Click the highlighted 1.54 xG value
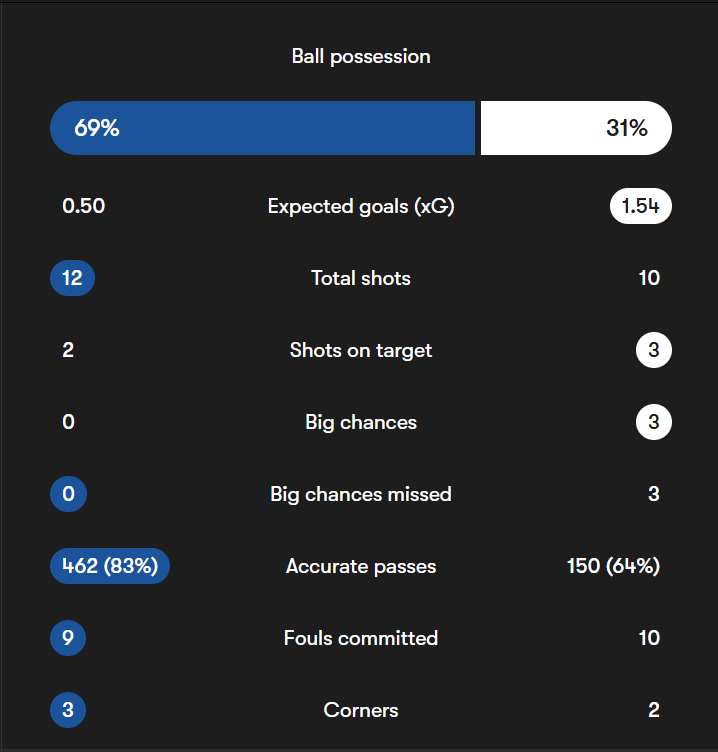Viewport: 718px width, 752px height. (640, 207)
